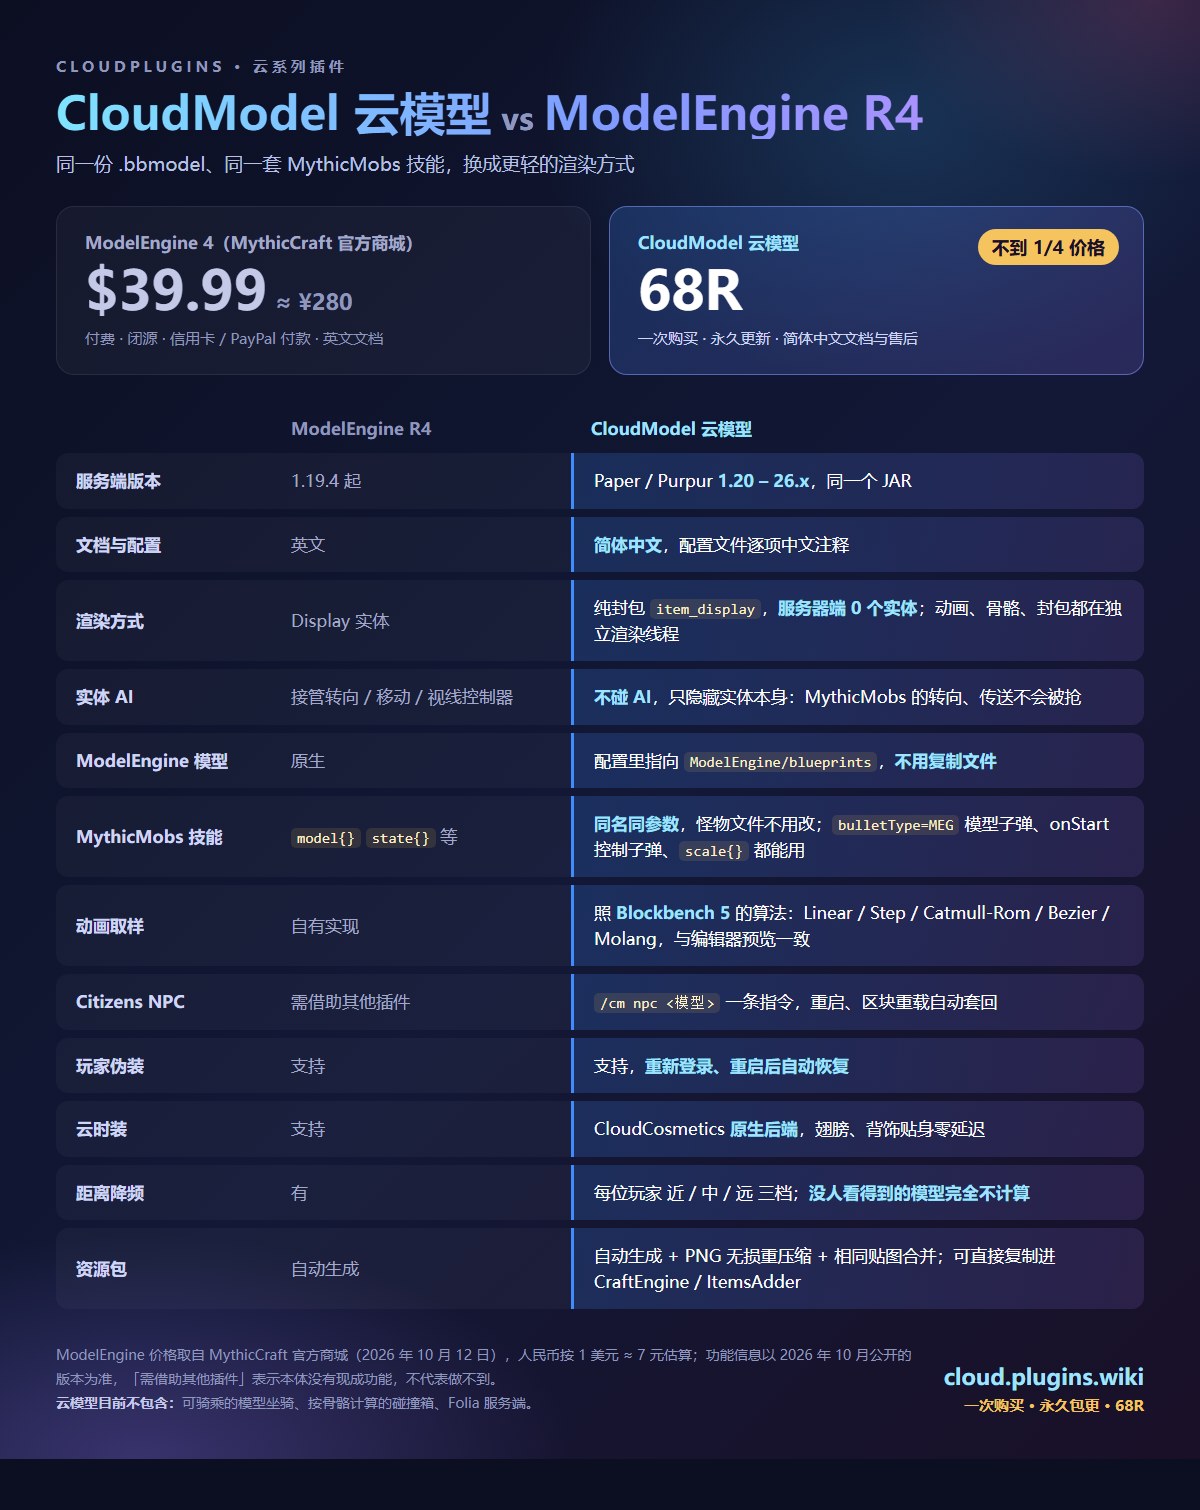
Task: Click the 服务端版本 row label
Action: point(118,481)
